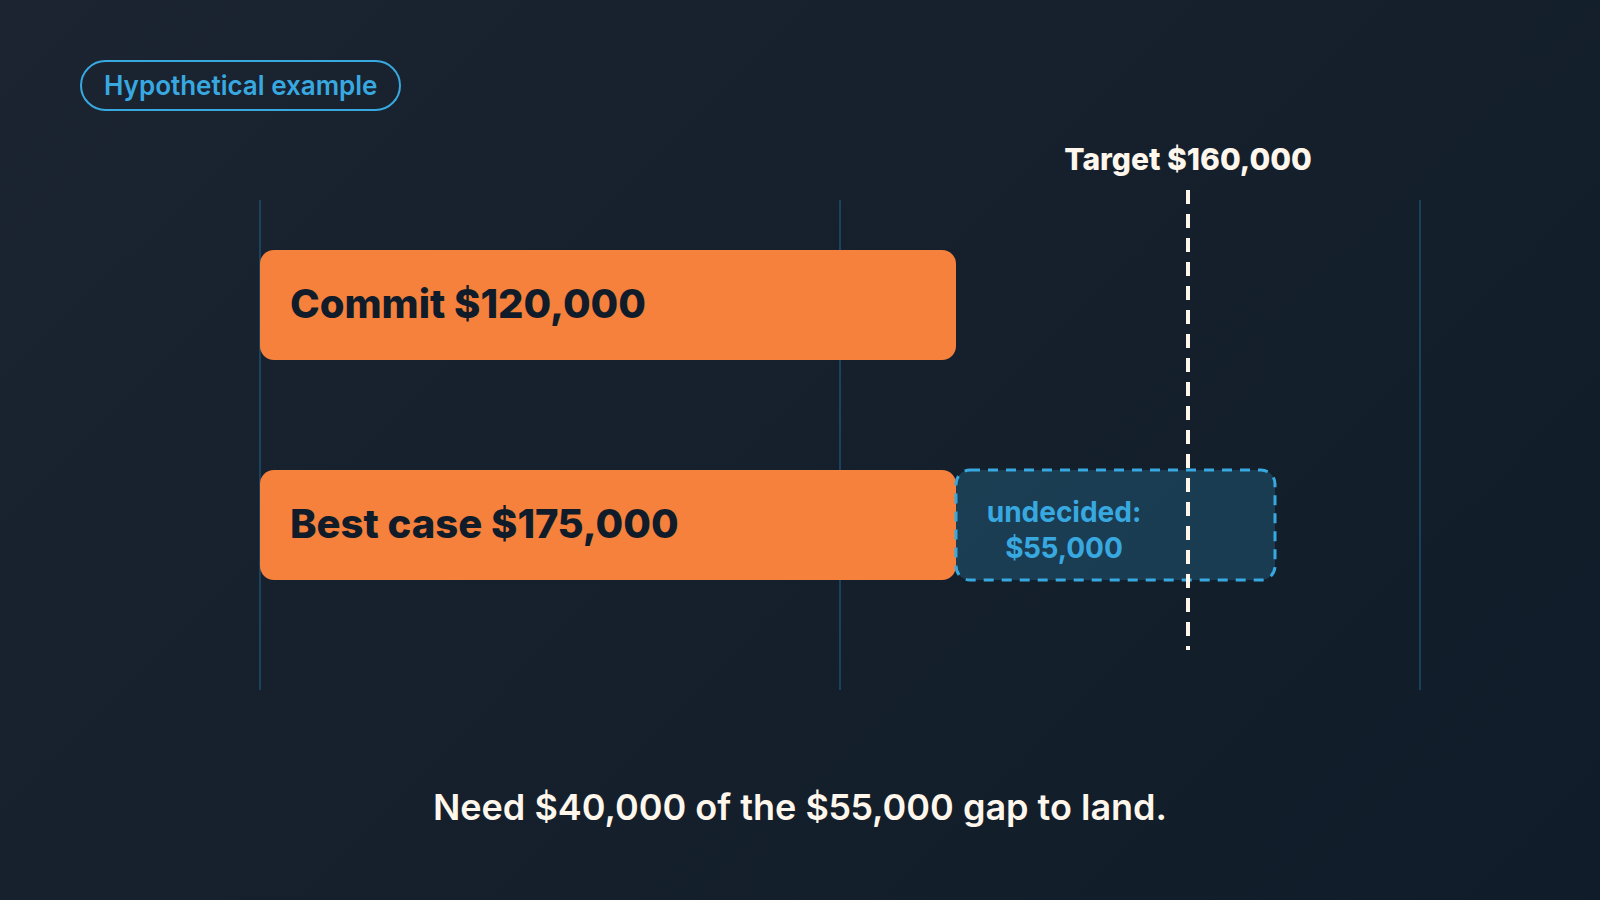The width and height of the screenshot is (1600, 900).
Task: Click the words "Best case" in lower bar
Action: click(x=386, y=524)
